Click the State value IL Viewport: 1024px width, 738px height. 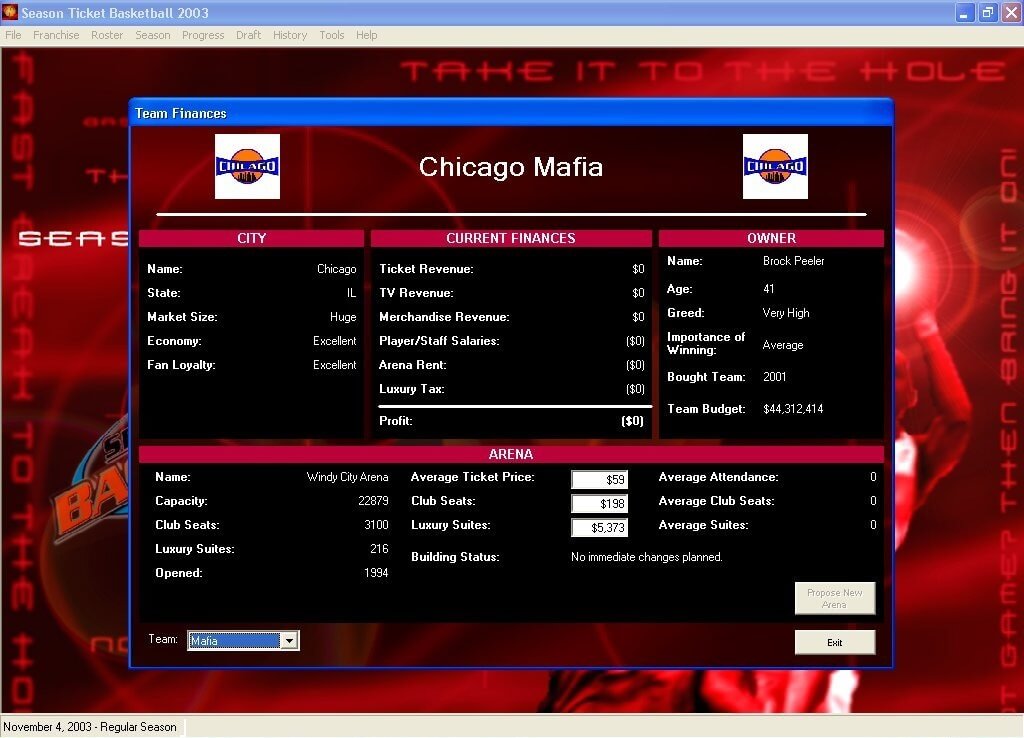point(351,293)
